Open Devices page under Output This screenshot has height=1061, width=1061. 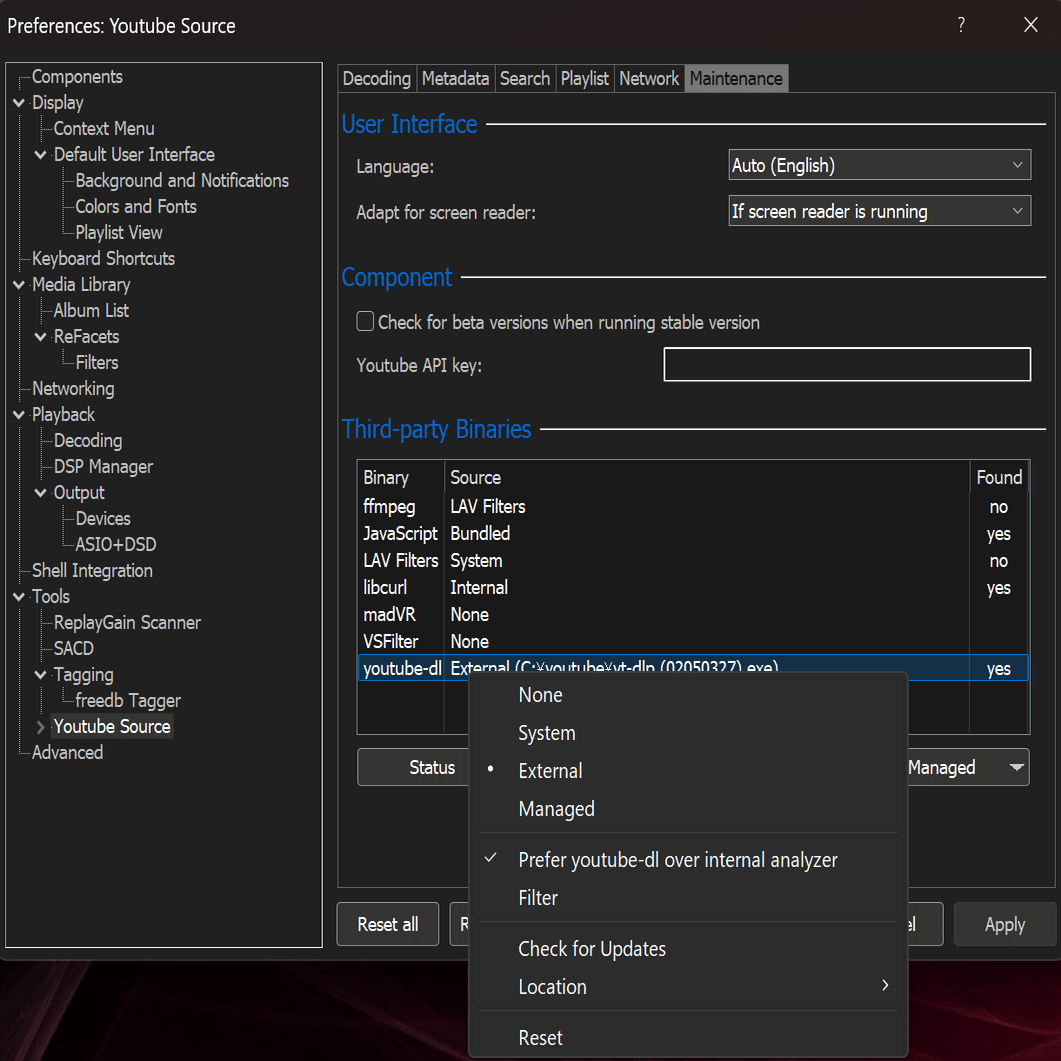pos(103,518)
